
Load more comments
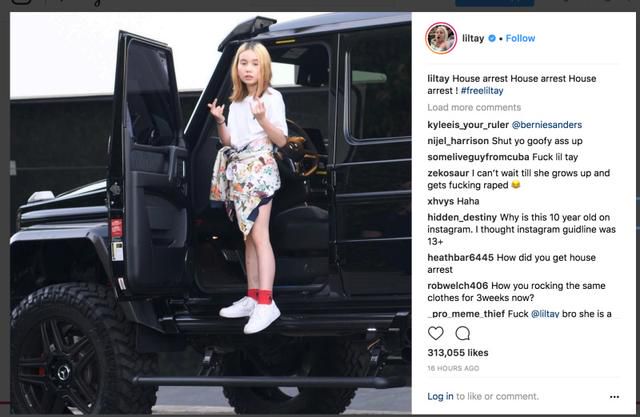click(474, 107)
